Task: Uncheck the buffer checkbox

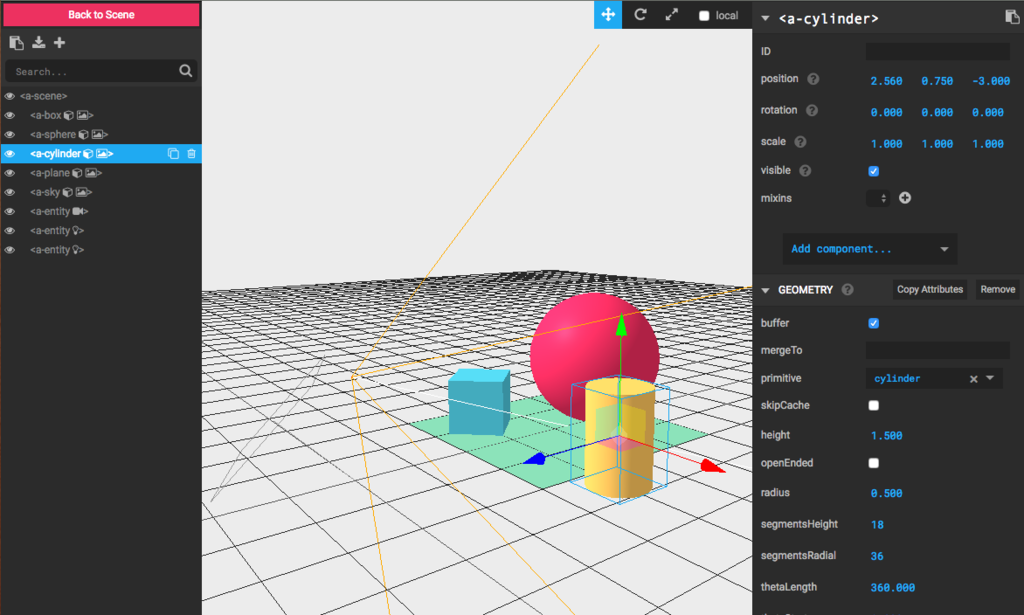Action: point(874,323)
